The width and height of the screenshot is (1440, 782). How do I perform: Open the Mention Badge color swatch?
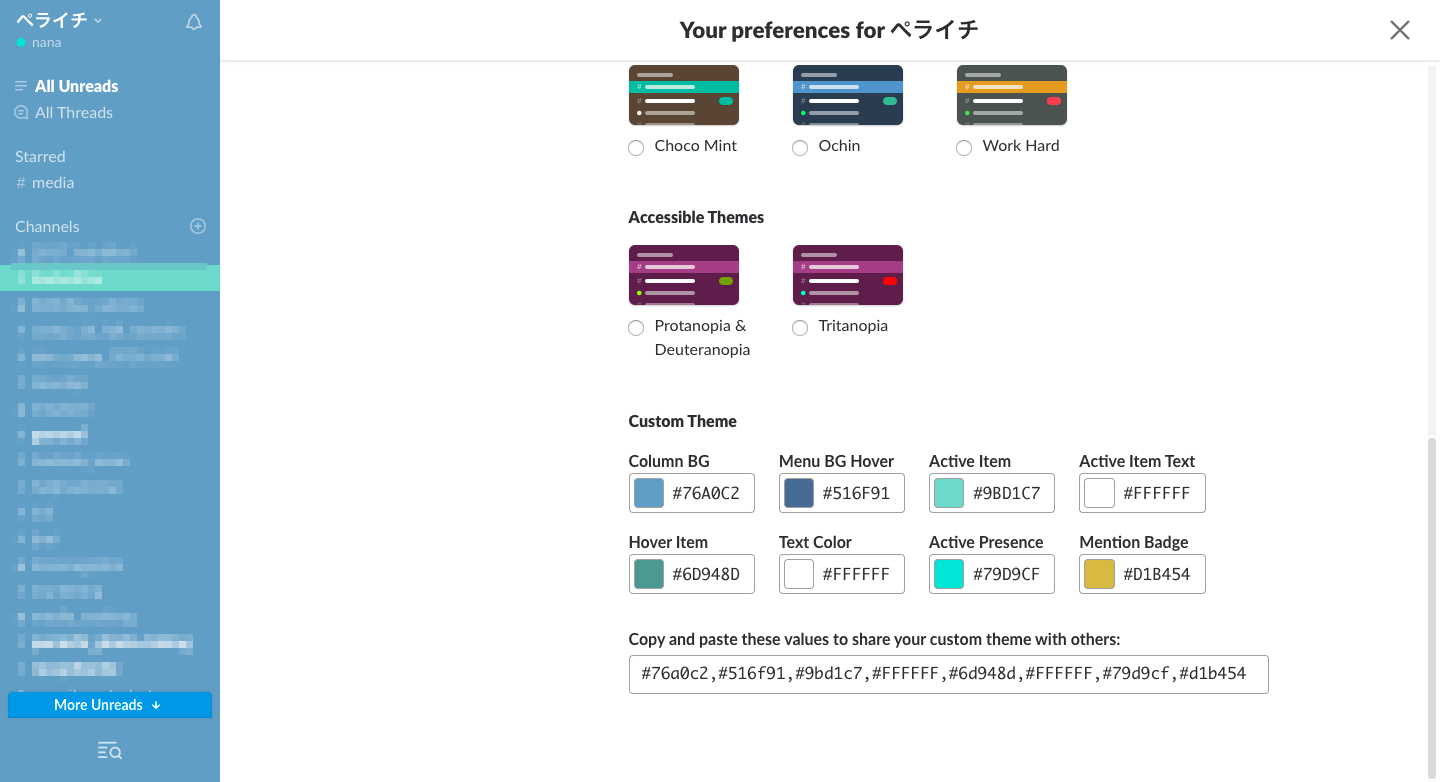[1099, 574]
